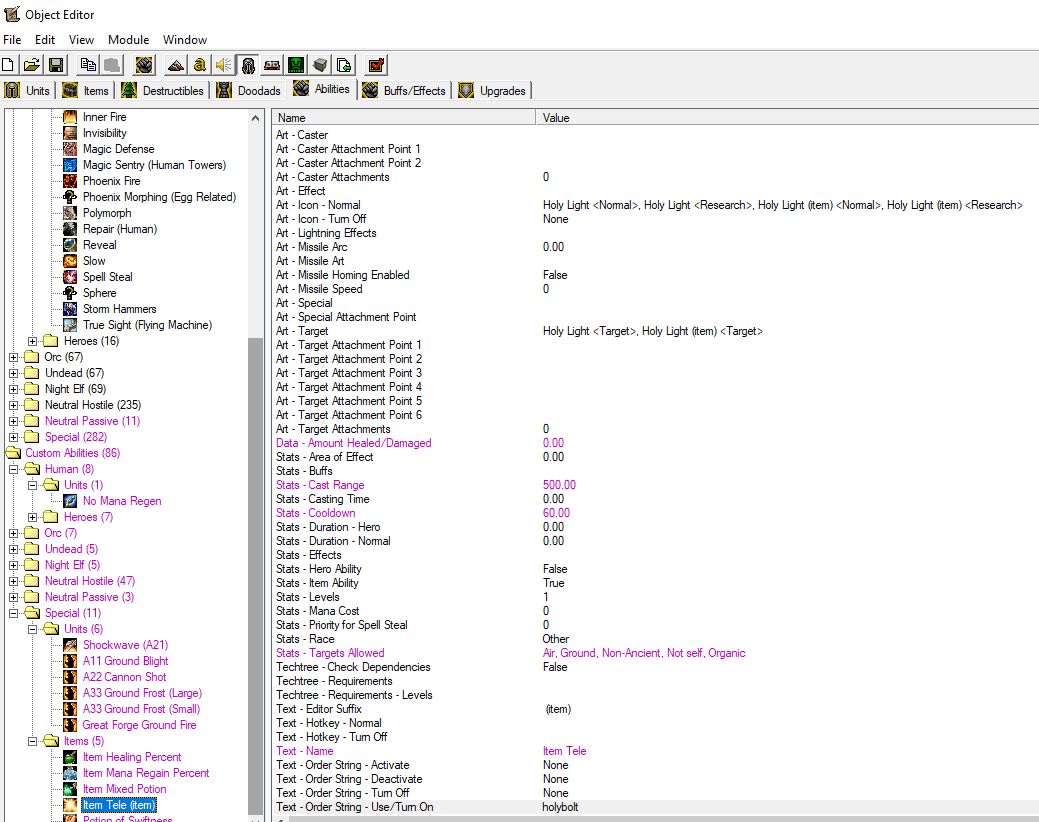Click the greyed Paste toolbar icon
Screen dimensions: 1039x822
coord(113,65)
